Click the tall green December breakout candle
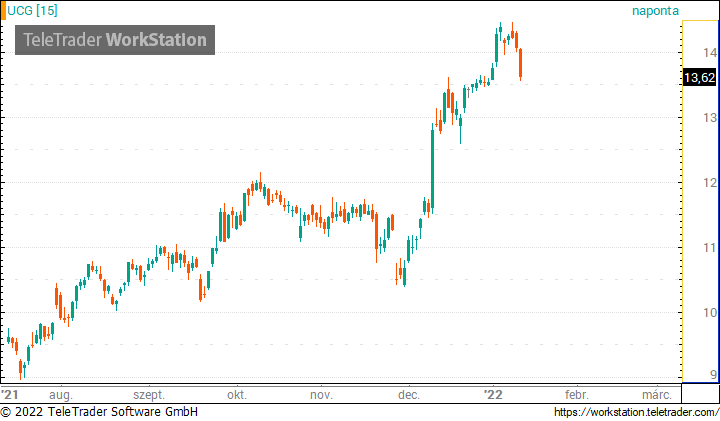 point(433,170)
